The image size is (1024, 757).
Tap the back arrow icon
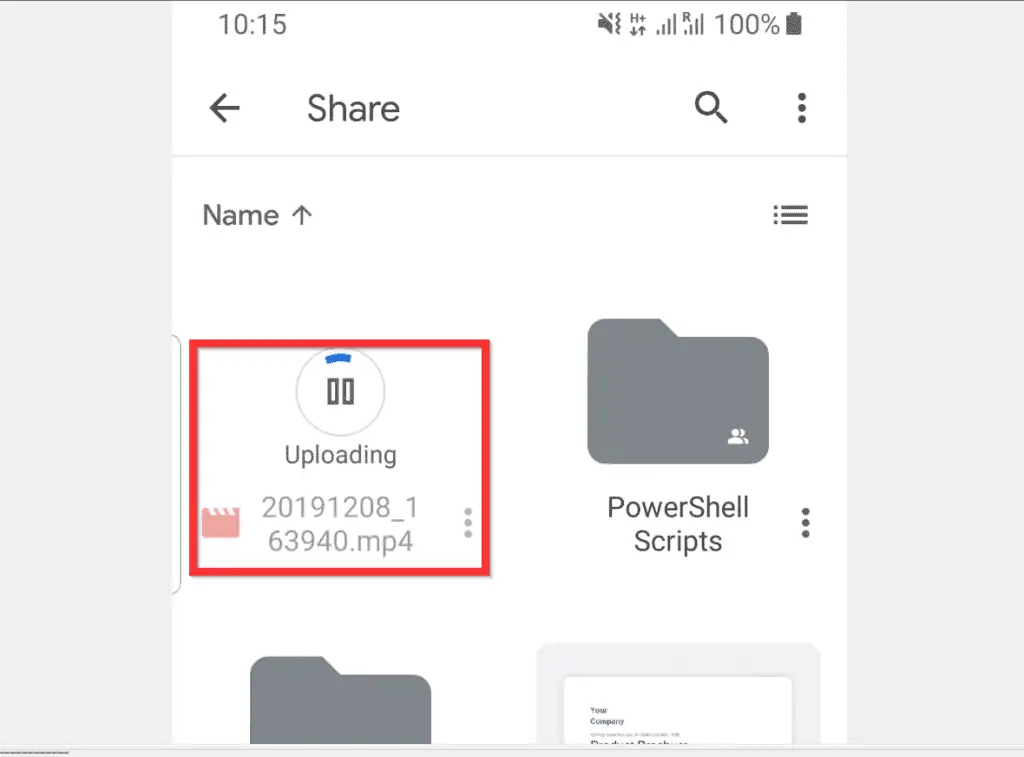click(x=225, y=108)
